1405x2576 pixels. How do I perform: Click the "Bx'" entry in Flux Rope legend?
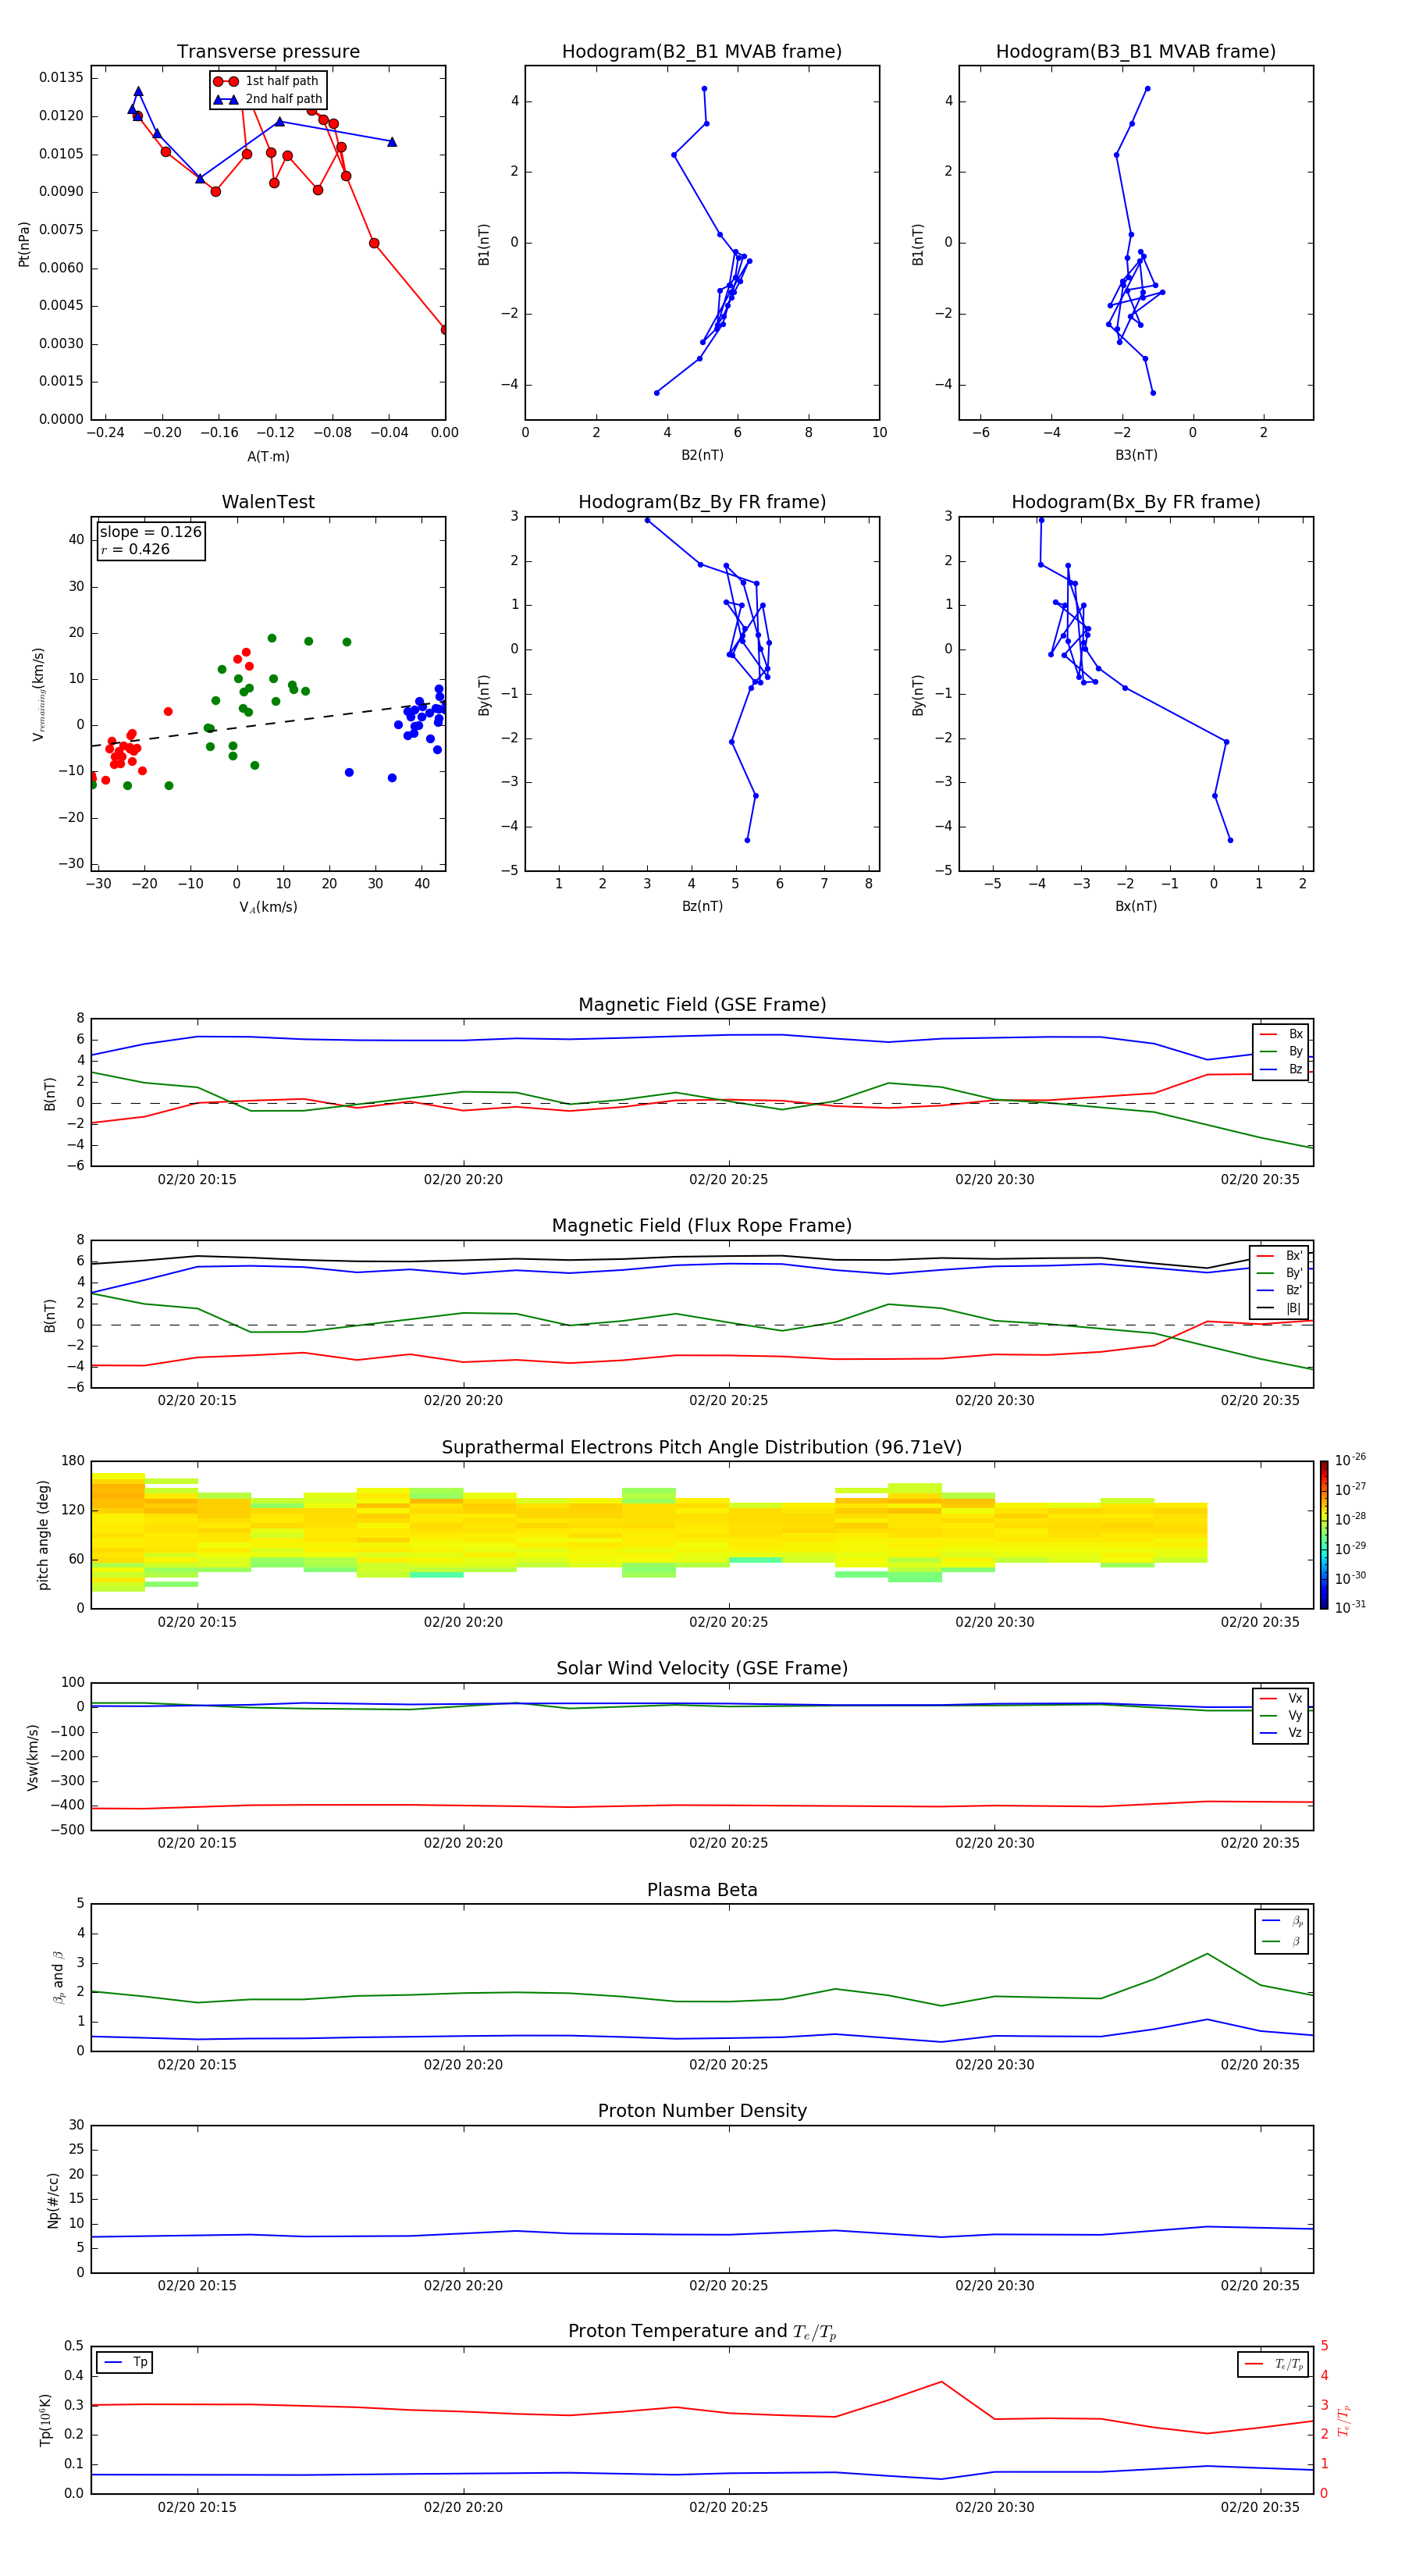tap(1280, 1255)
